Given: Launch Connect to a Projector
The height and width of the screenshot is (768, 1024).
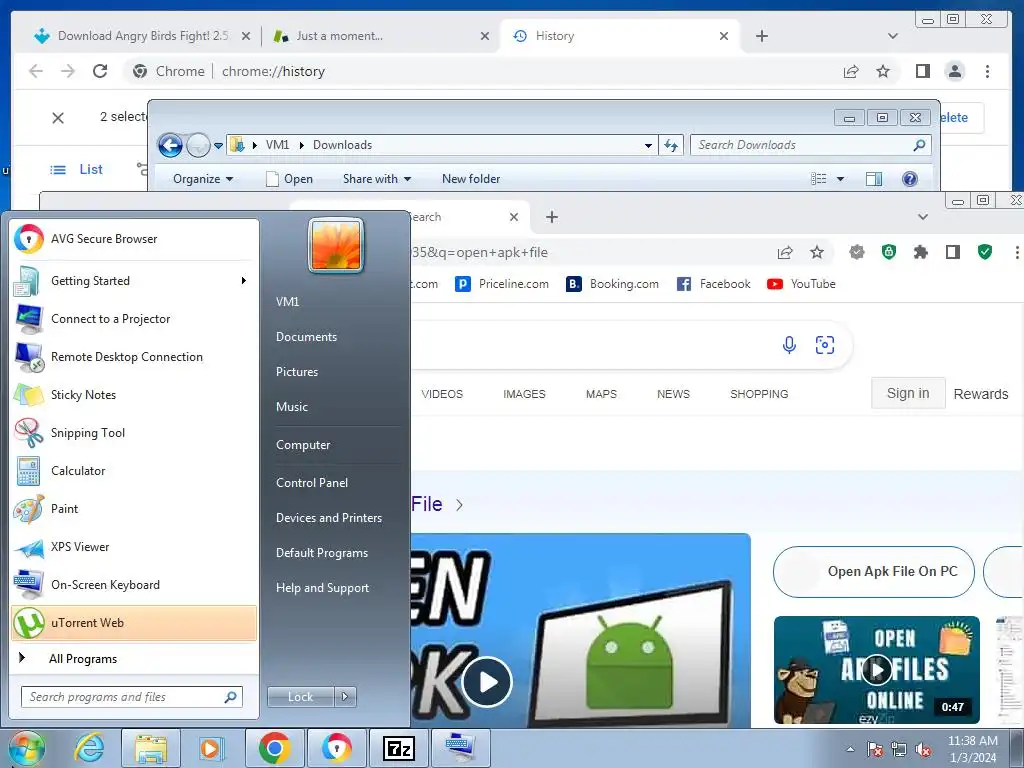Looking at the screenshot, I should point(134,319).
